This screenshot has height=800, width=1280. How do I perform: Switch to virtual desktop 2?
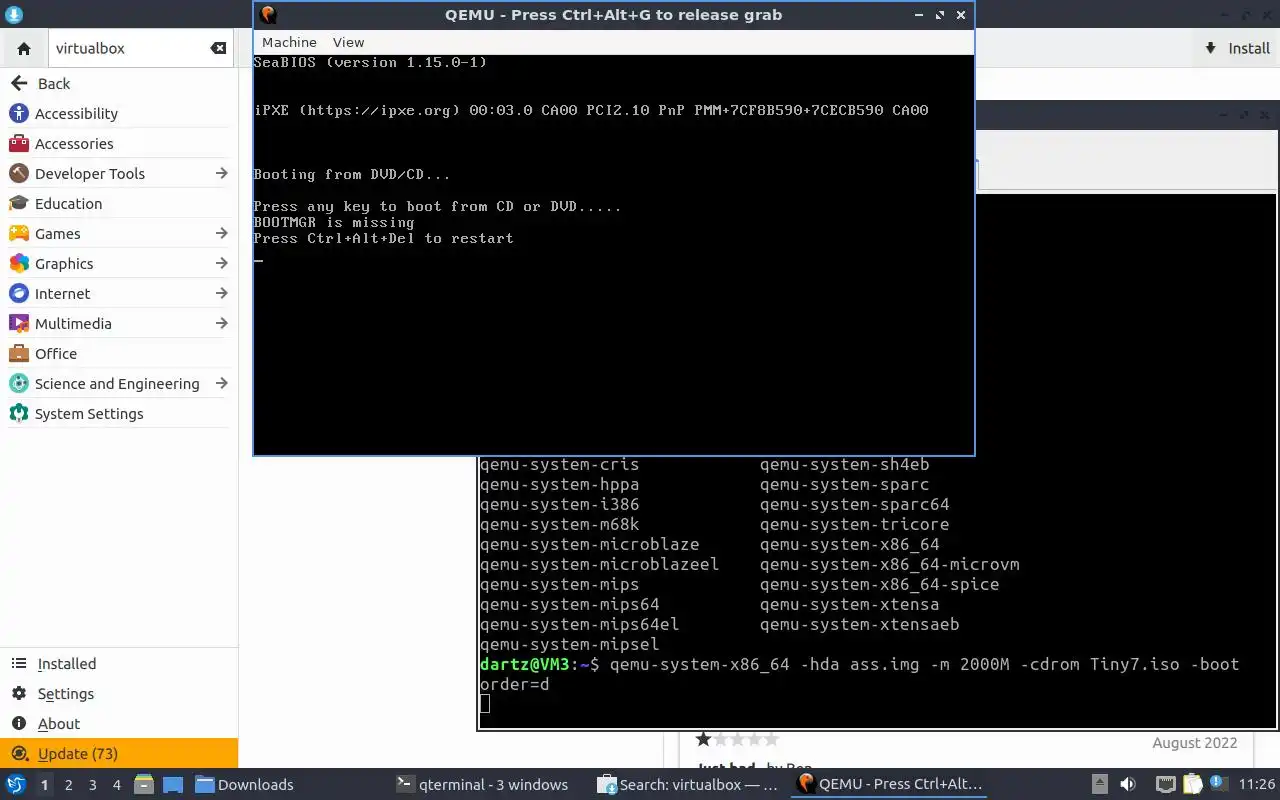(68, 785)
